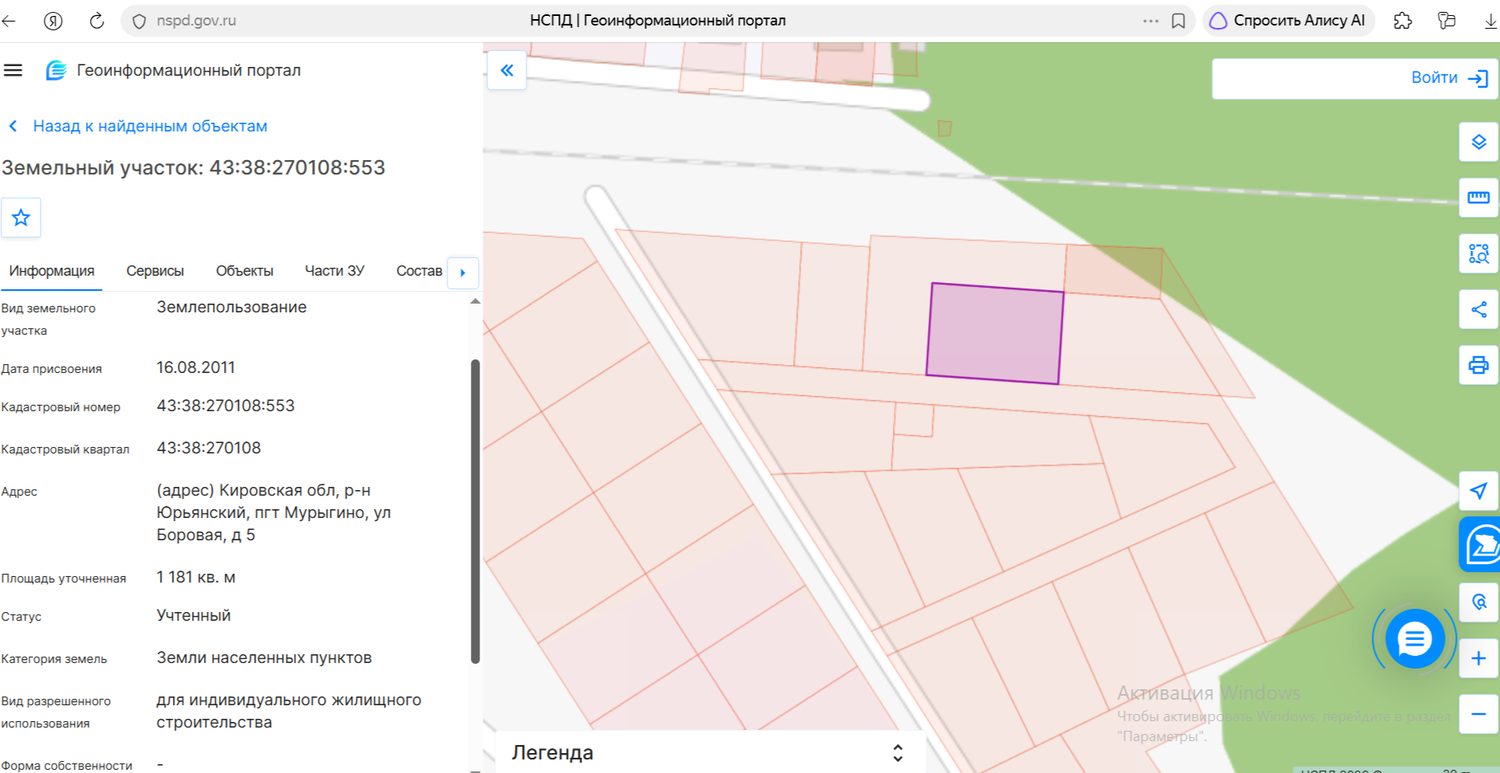Click the browser back arrow
The height and width of the screenshot is (773, 1500).
click(x=9, y=20)
